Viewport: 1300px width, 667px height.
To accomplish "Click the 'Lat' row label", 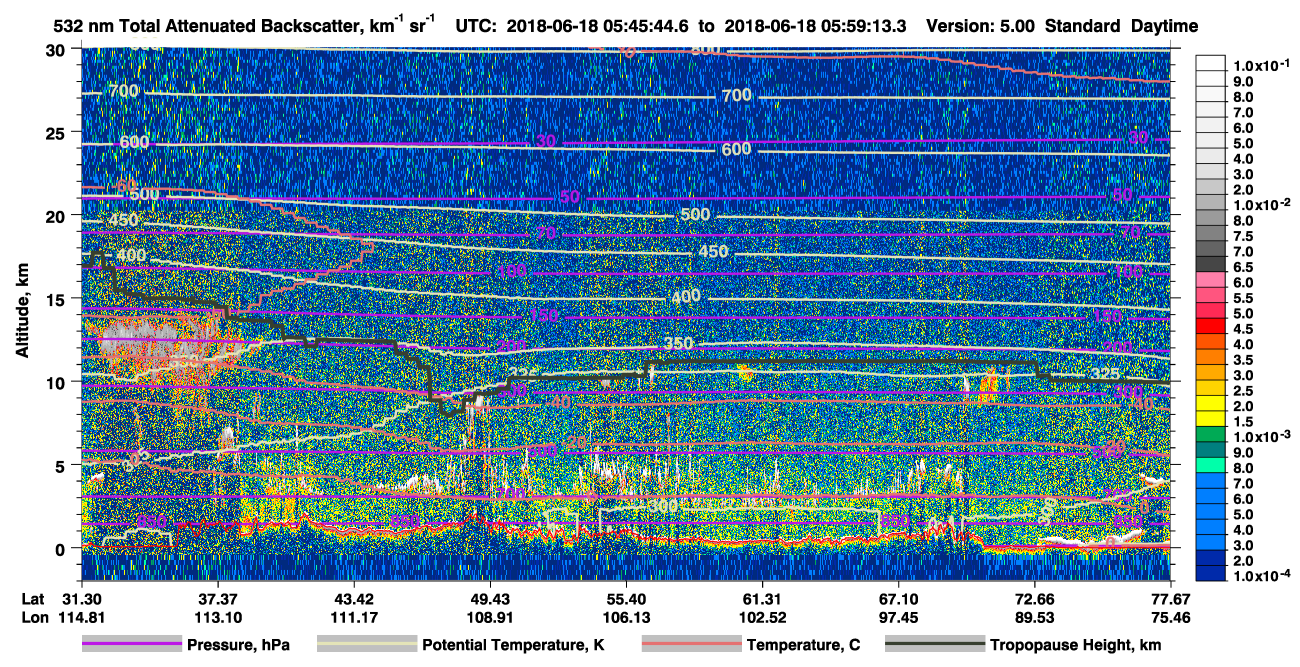I will [x=33, y=598].
